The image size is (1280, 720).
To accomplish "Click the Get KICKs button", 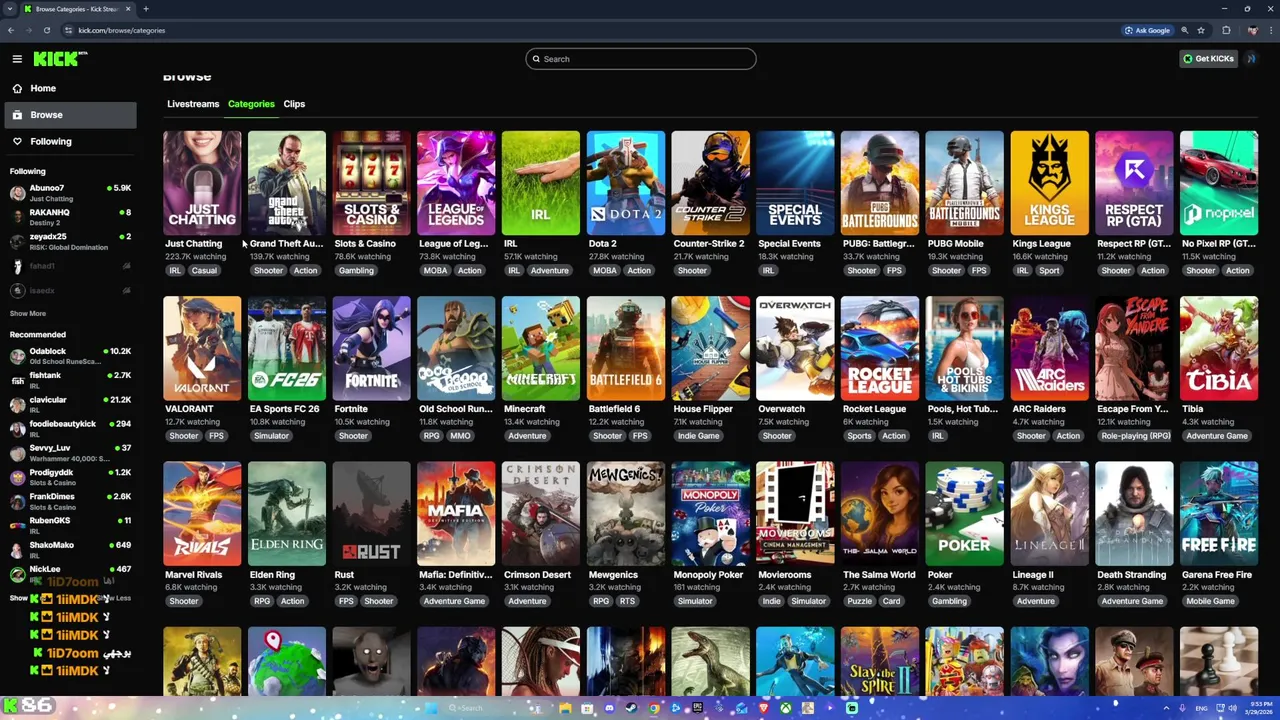I will point(1208,59).
